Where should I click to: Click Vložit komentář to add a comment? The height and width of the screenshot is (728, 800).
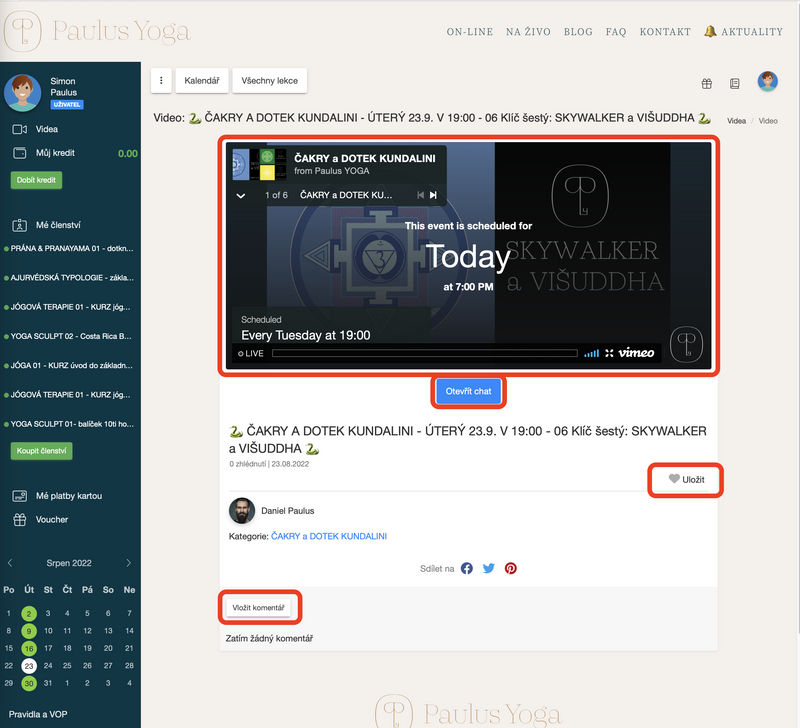pos(258,608)
